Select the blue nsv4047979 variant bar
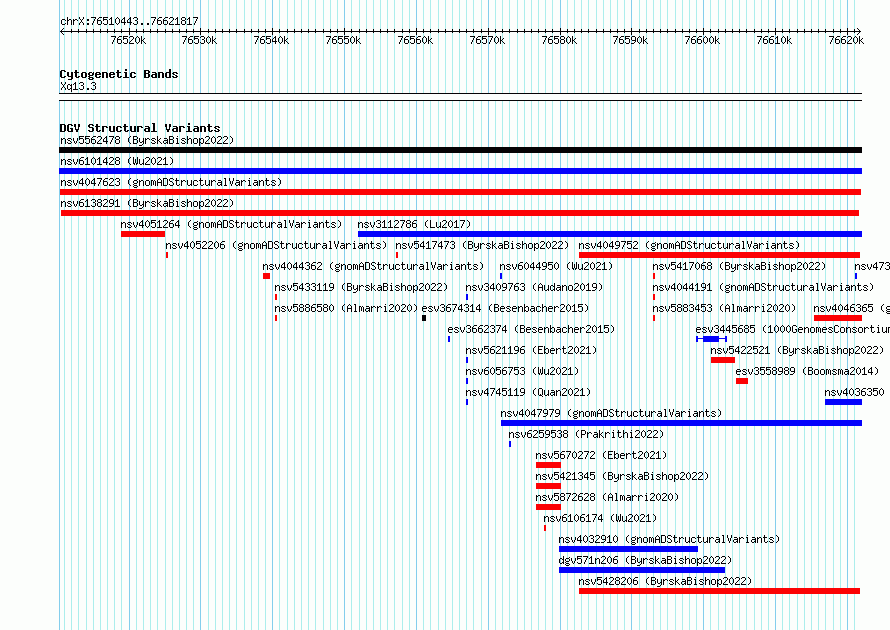The width and height of the screenshot is (890, 630). [x=681, y=423]
